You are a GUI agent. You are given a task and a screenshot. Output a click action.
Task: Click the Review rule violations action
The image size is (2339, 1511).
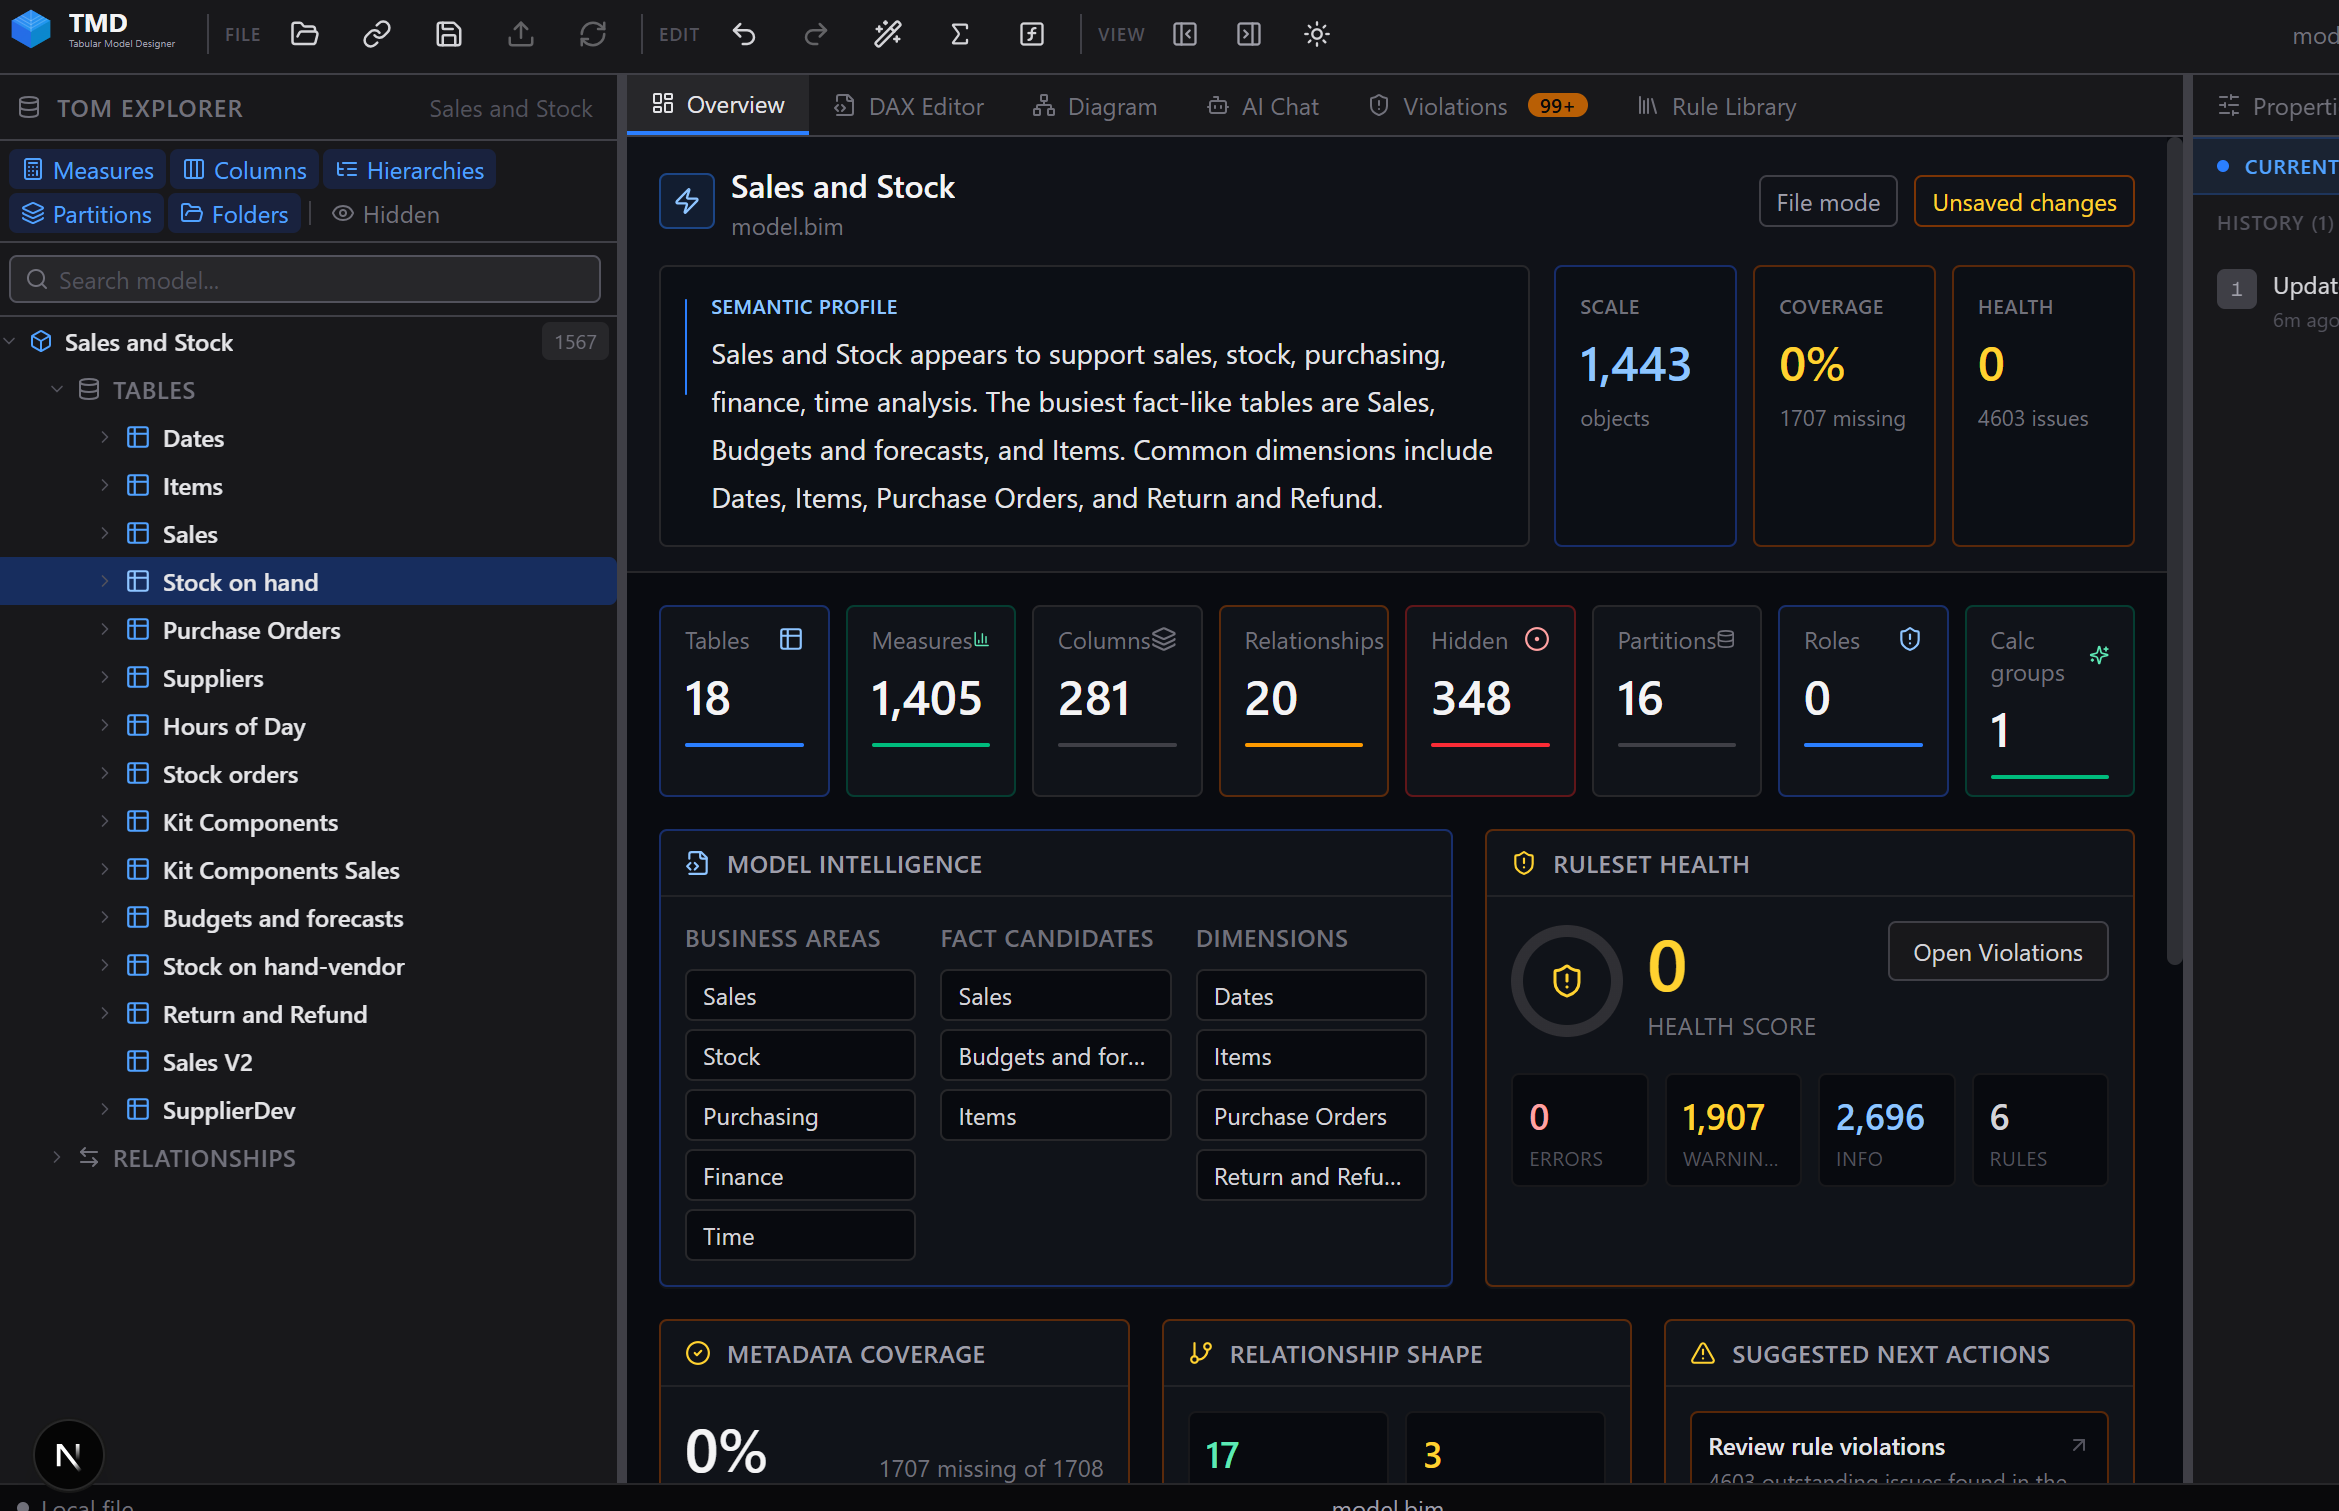(1899, 1448)
